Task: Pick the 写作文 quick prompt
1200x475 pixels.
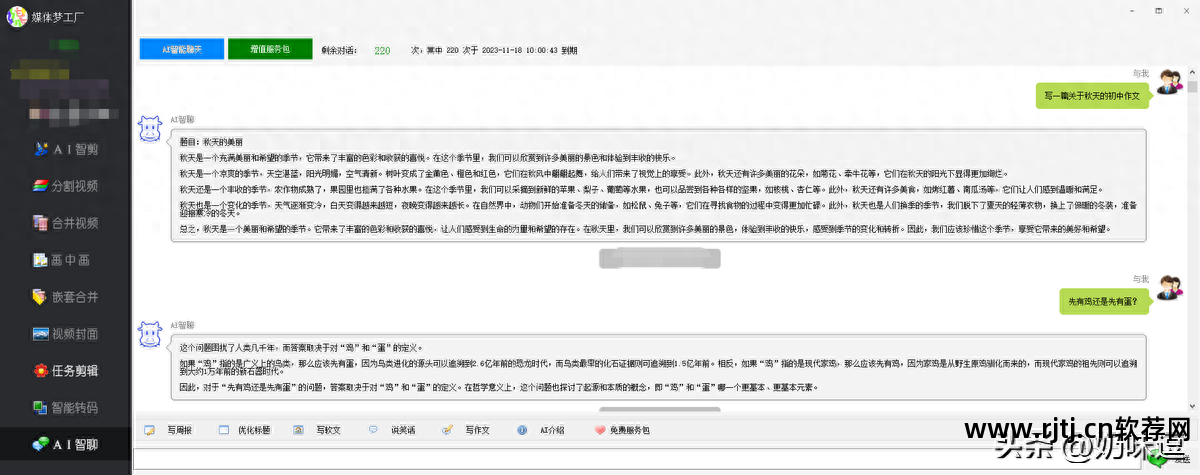Action: tap(466, 430)
